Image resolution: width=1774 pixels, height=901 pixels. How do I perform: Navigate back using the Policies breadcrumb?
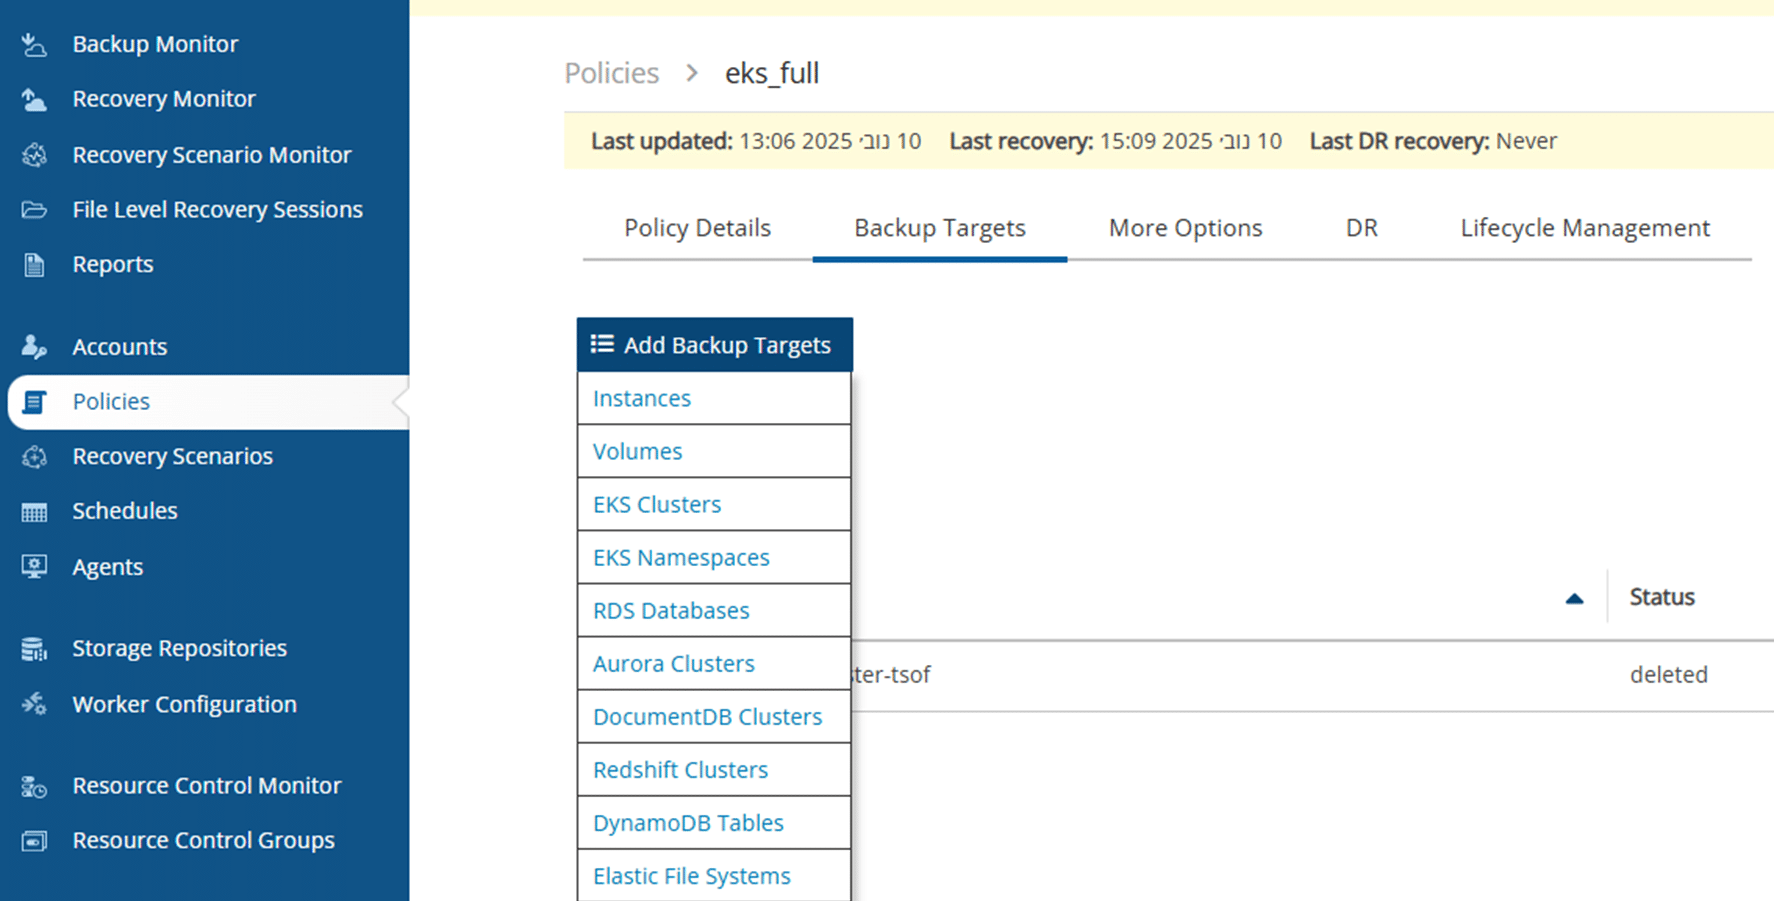[611, 72]
